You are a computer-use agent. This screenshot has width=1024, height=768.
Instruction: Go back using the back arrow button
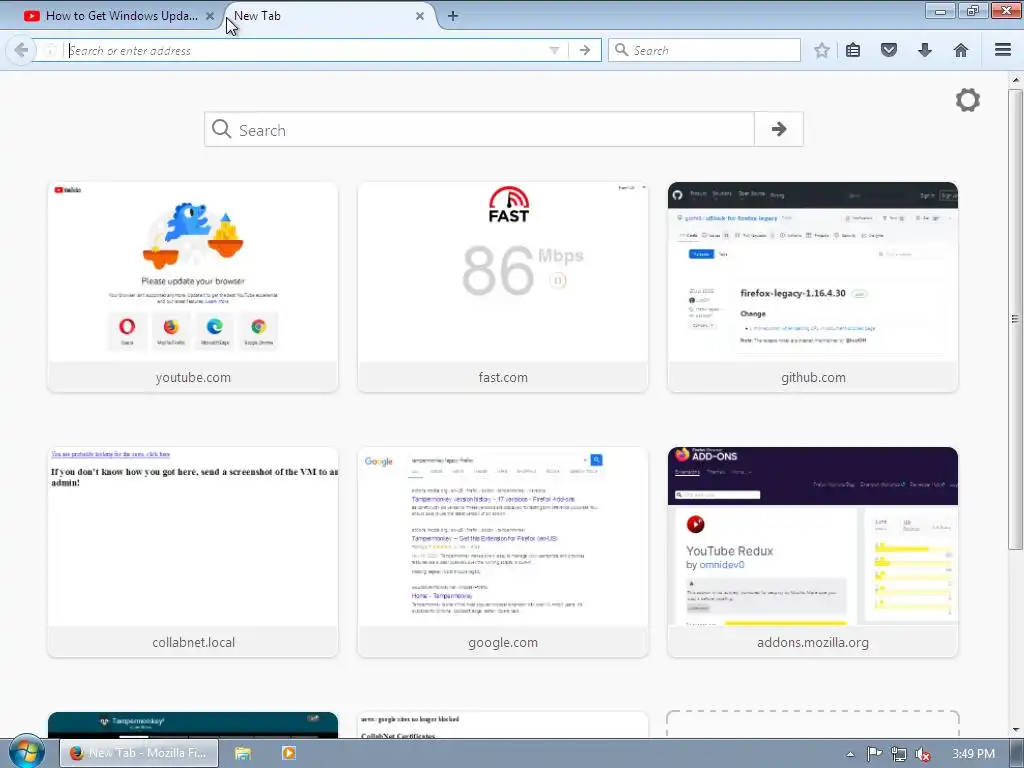coord(21,50)
